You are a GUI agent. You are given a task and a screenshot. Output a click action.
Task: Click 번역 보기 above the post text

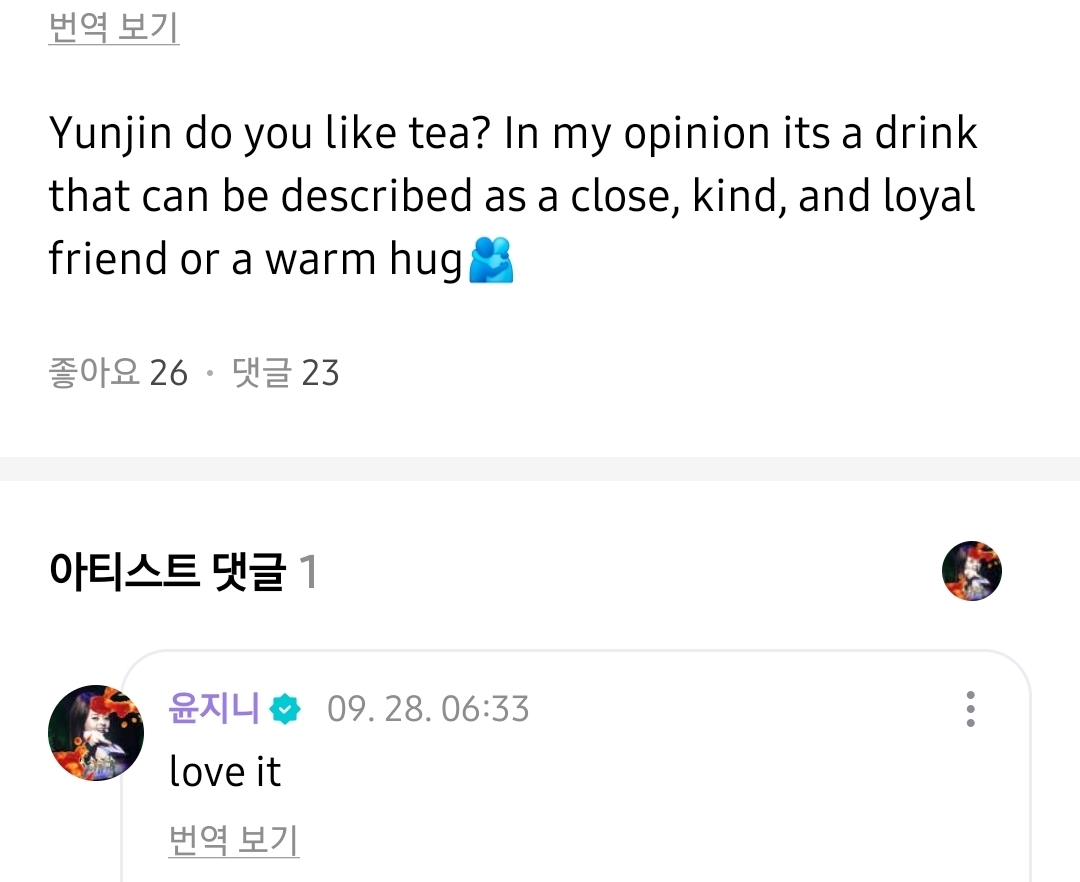coord(113,28)
